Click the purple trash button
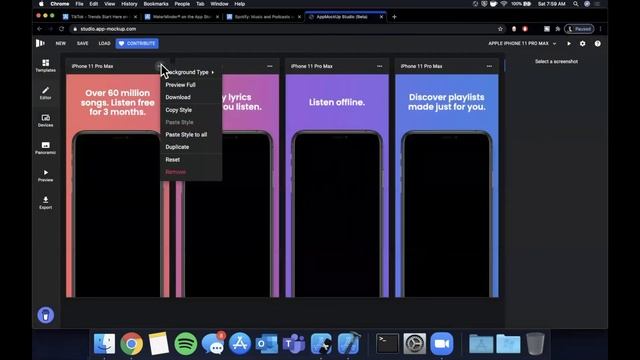This screenshot has width=640, height=360. 46,315
